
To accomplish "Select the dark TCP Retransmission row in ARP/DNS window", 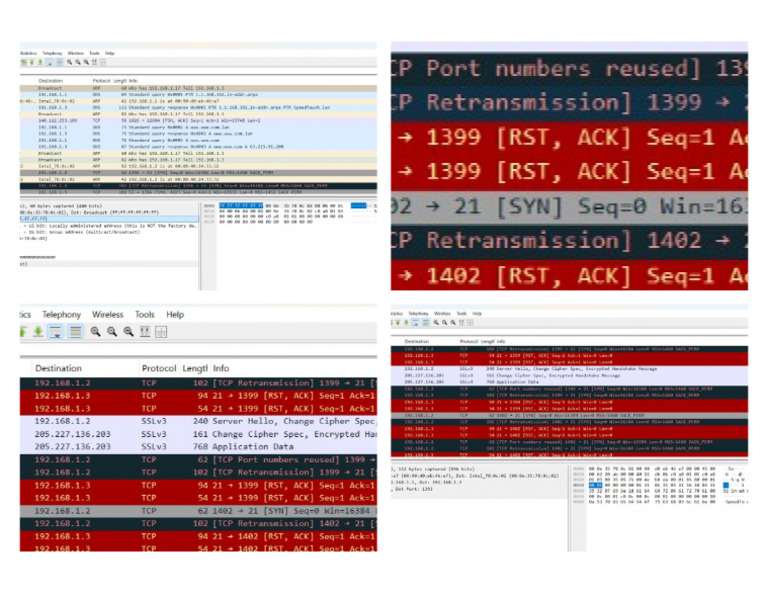I will (198, 186).
